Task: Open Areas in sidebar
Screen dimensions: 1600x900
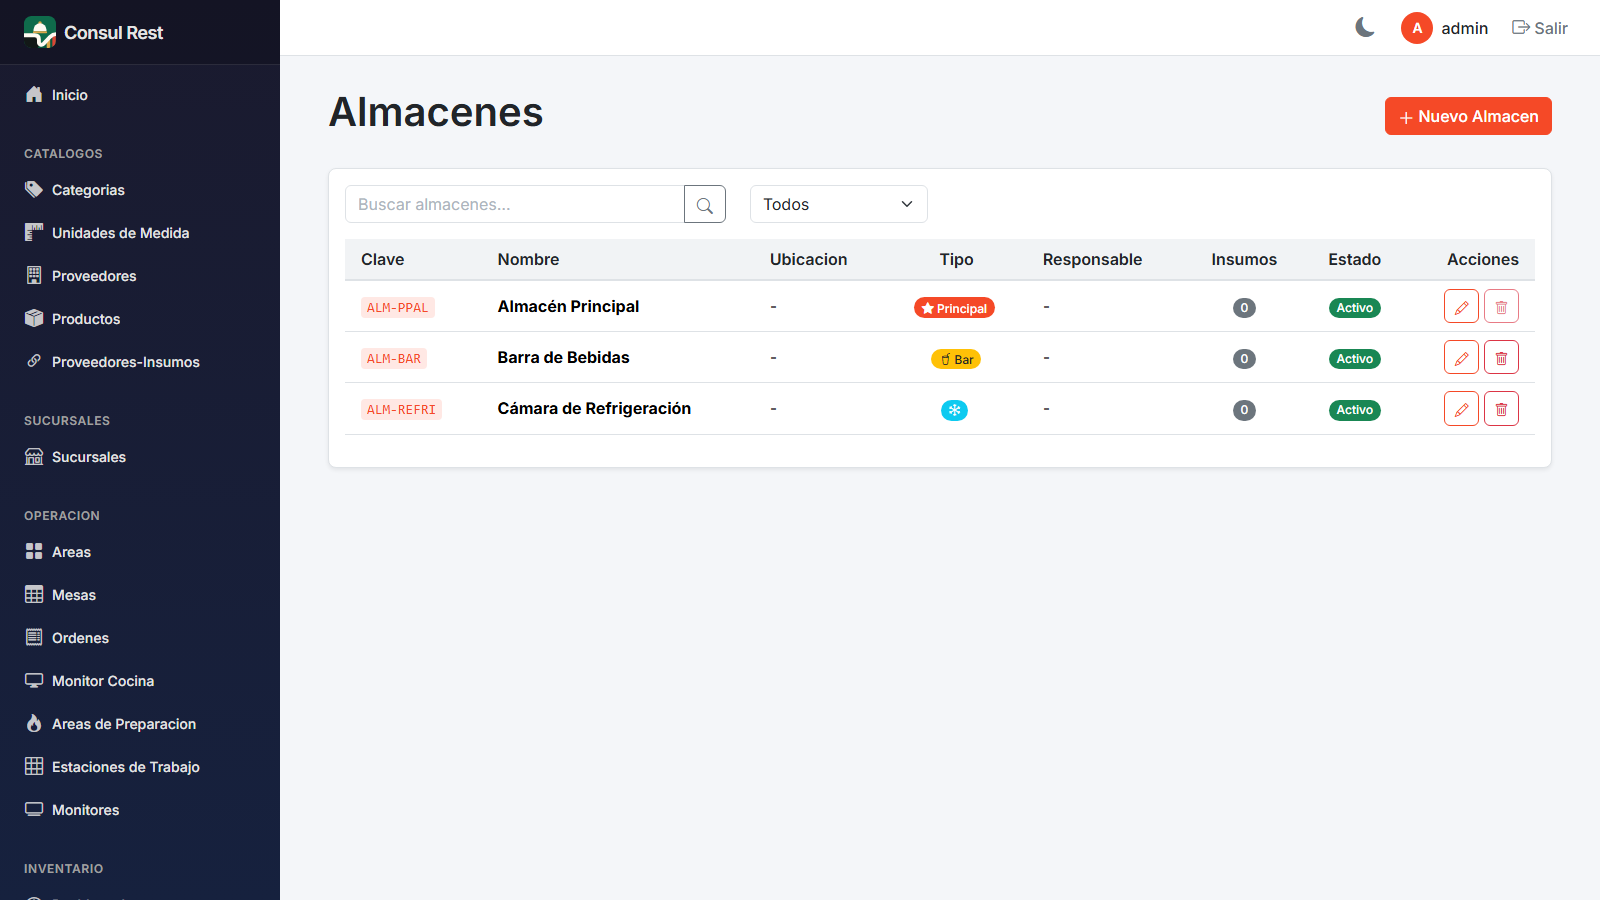Action: (140, 552)
